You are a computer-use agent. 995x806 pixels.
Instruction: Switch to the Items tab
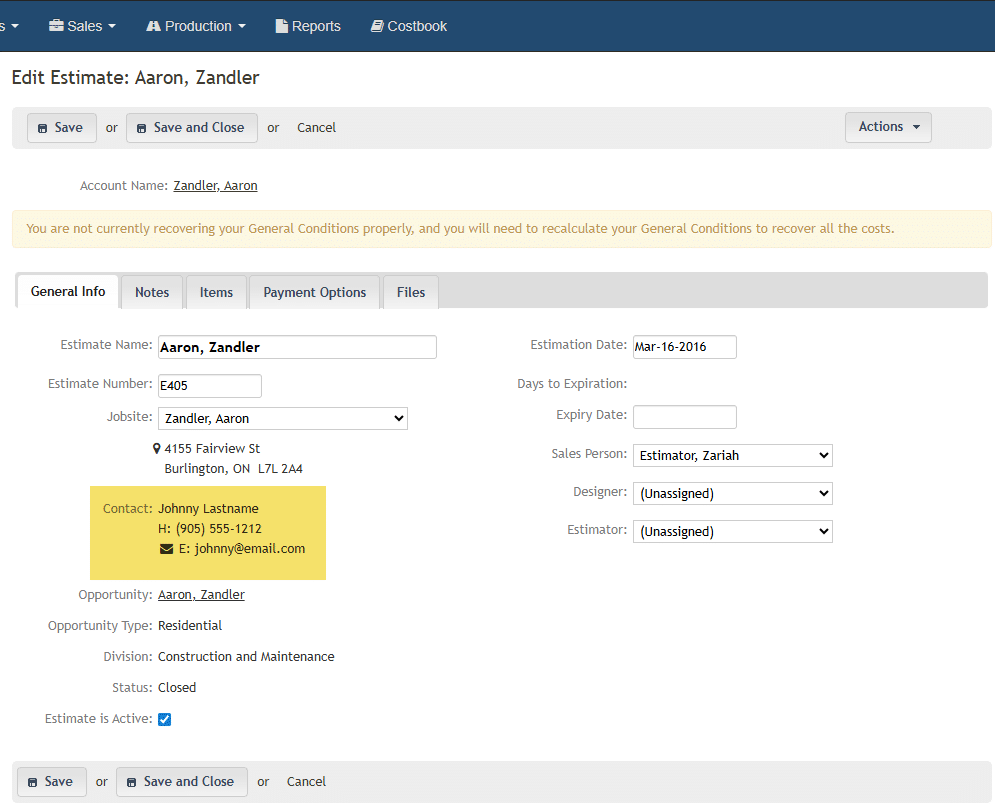tap(216, 292)
